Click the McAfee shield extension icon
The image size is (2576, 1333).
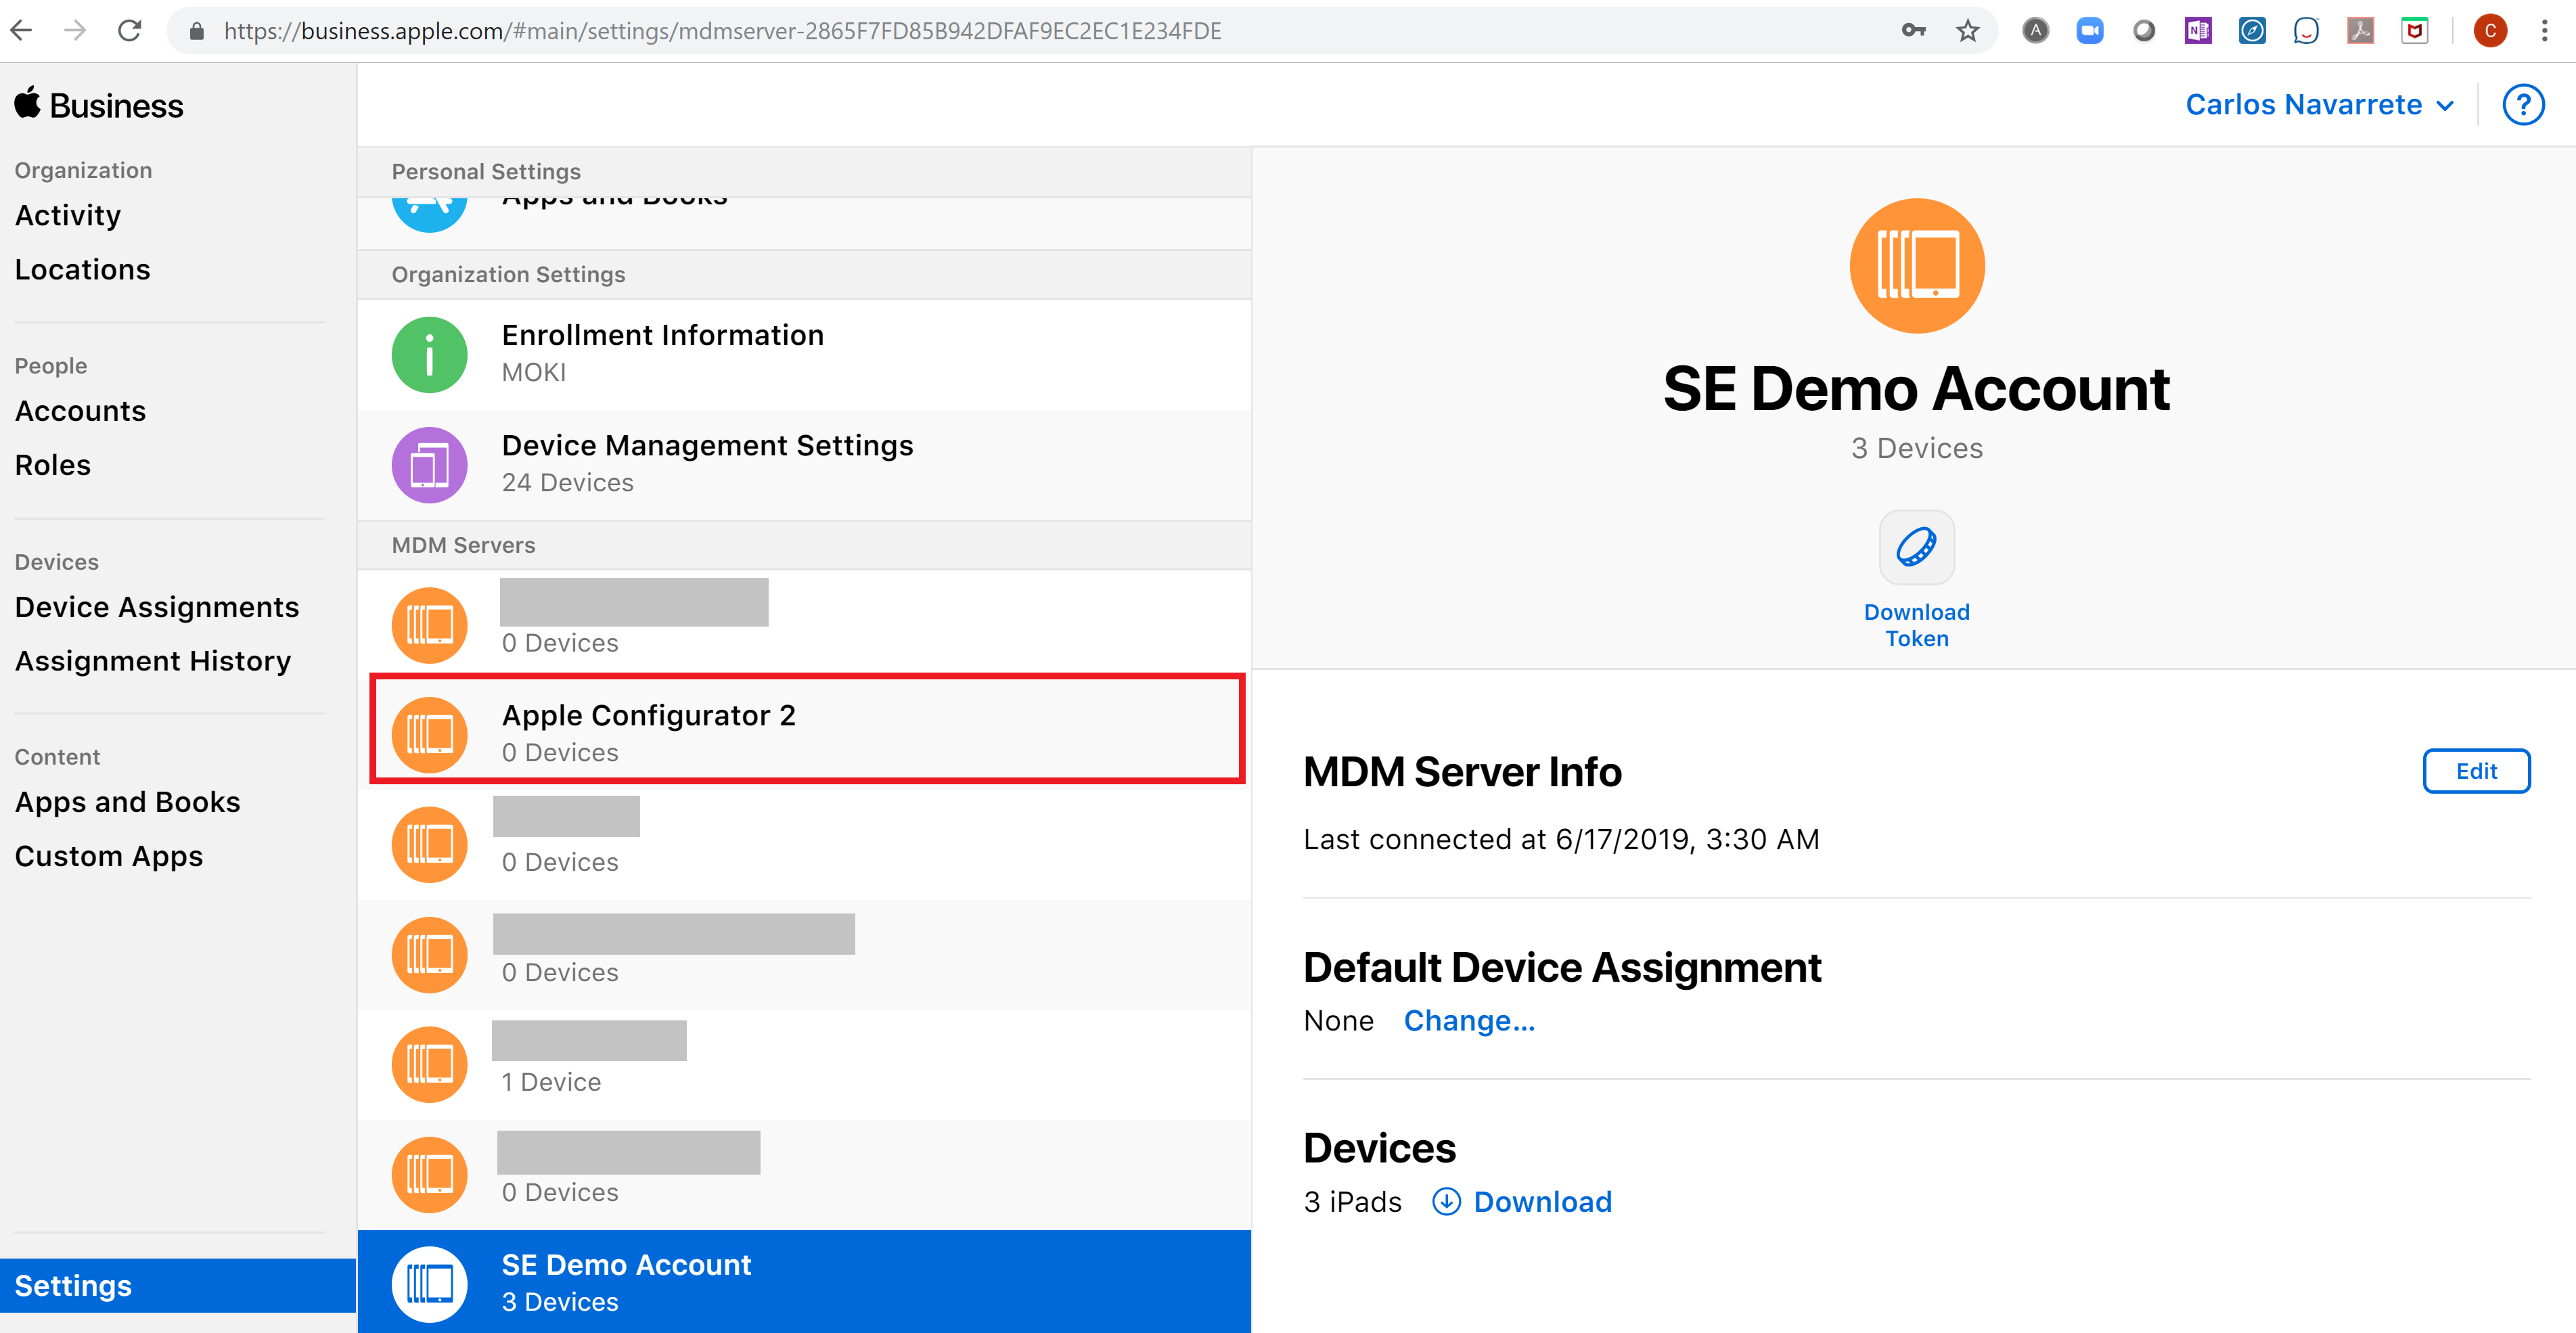point(2414,31)
